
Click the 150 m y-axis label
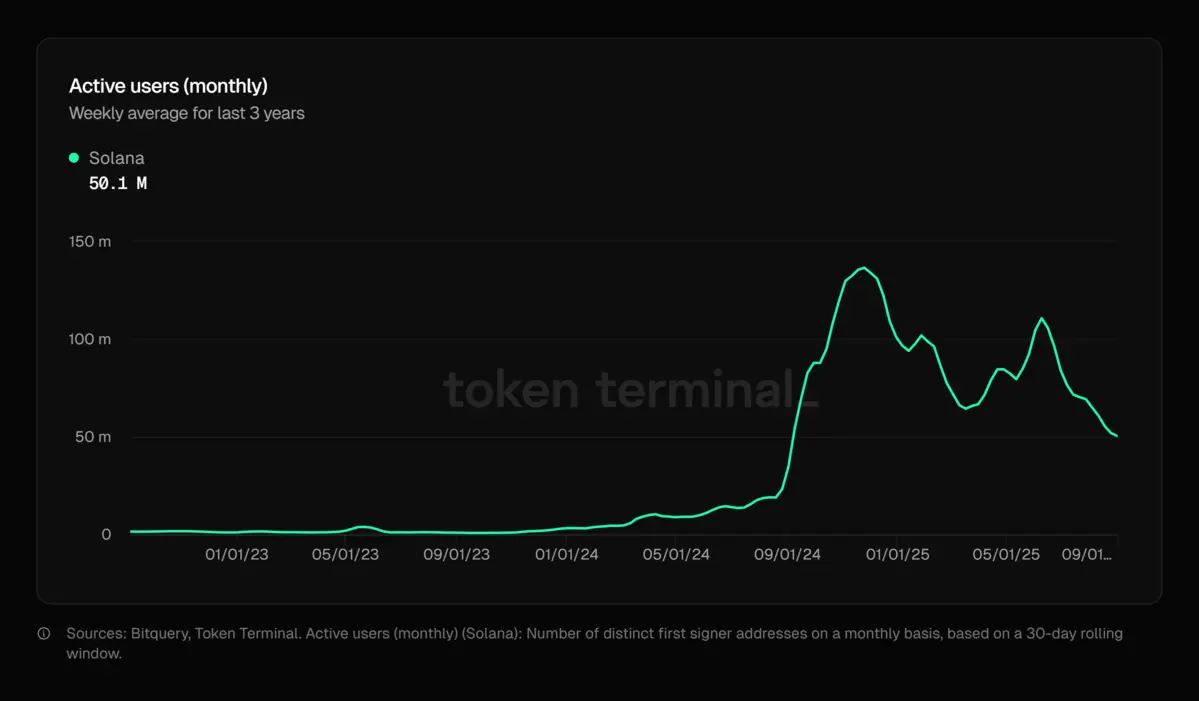click(x=91, y=242)
